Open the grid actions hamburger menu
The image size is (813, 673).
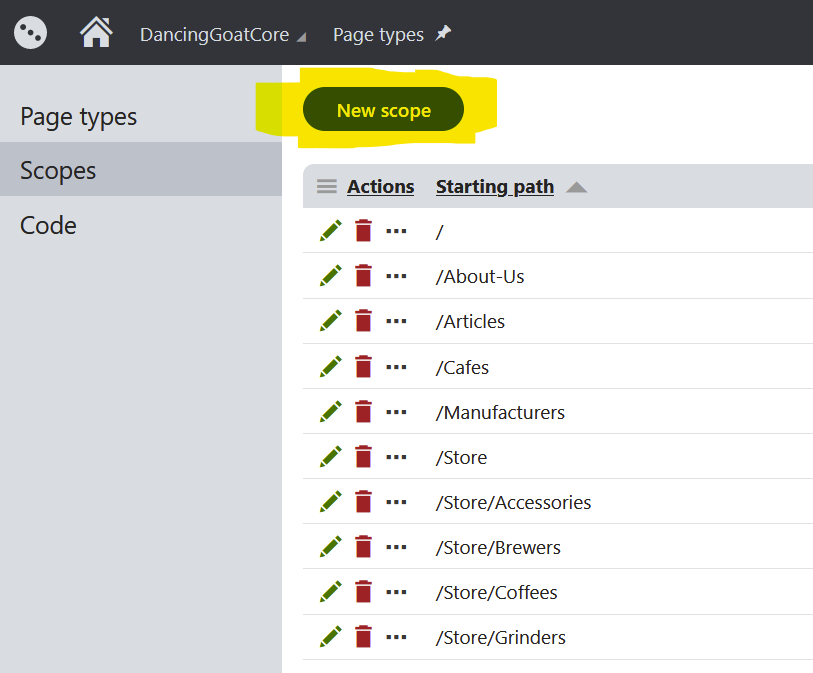[327, 186]
